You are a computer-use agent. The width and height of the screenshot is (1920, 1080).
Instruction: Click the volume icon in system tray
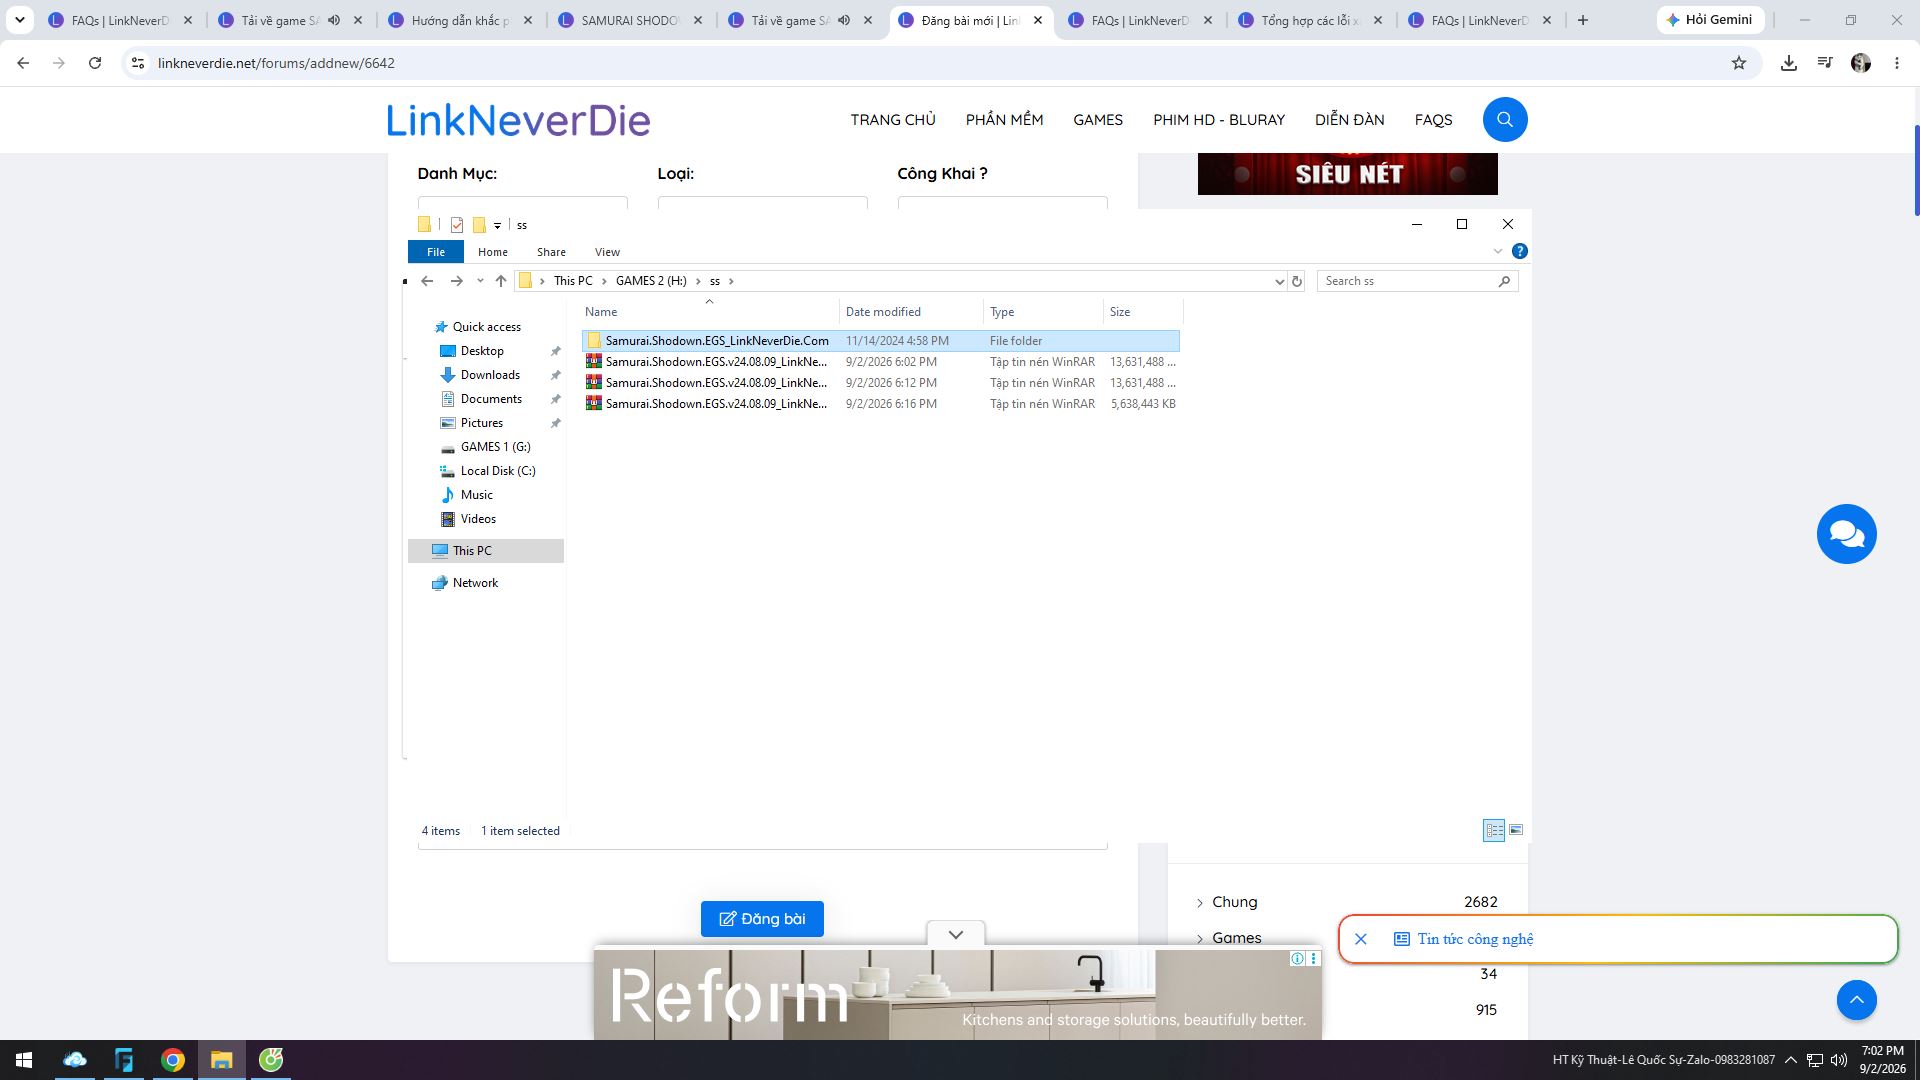1838,1060
